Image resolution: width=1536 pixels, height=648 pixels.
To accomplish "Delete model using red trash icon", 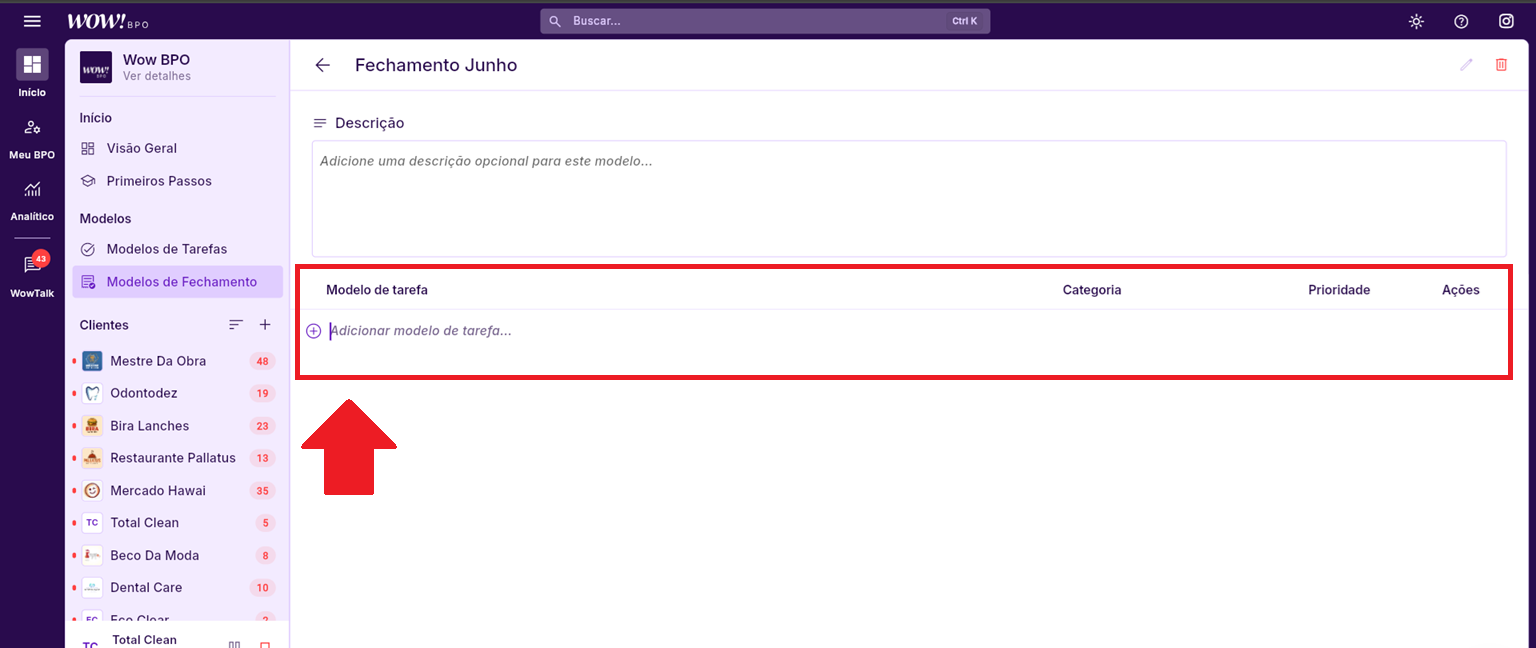I will pyautogui.click(x=1501, y=65).
